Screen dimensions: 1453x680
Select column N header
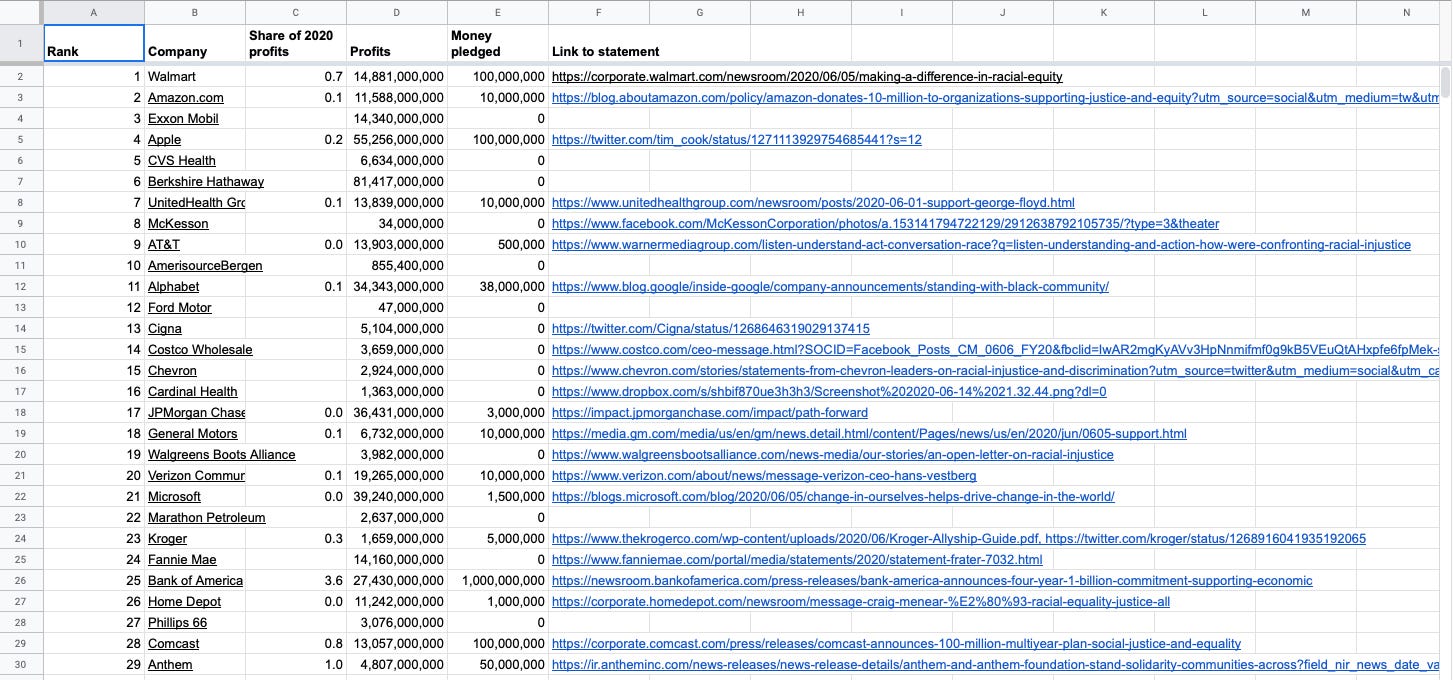point(1405,12)
